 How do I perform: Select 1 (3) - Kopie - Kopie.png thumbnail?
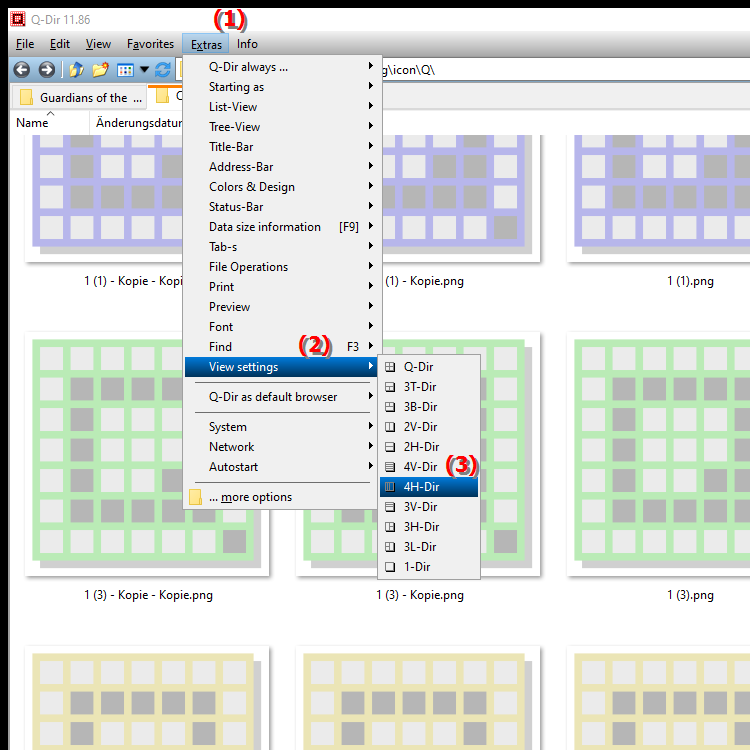147,454
